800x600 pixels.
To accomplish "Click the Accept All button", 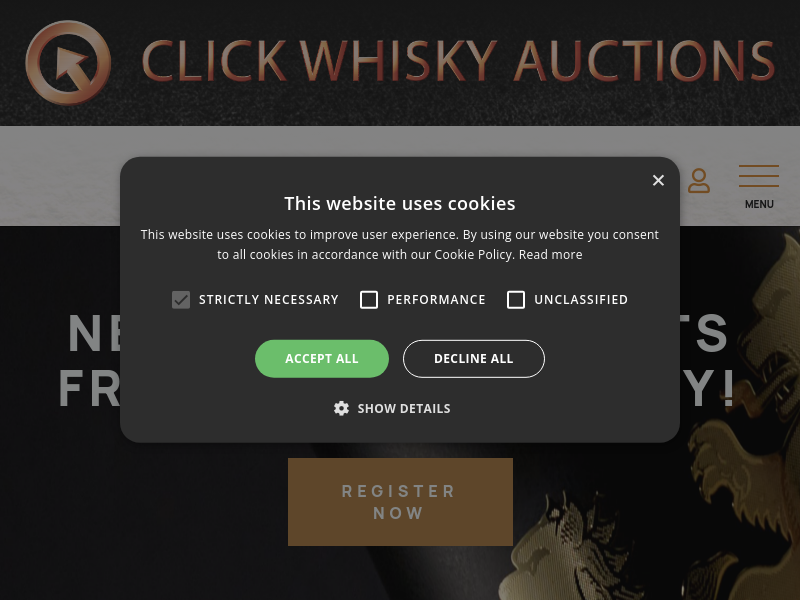I will click(x=322, y=359).
